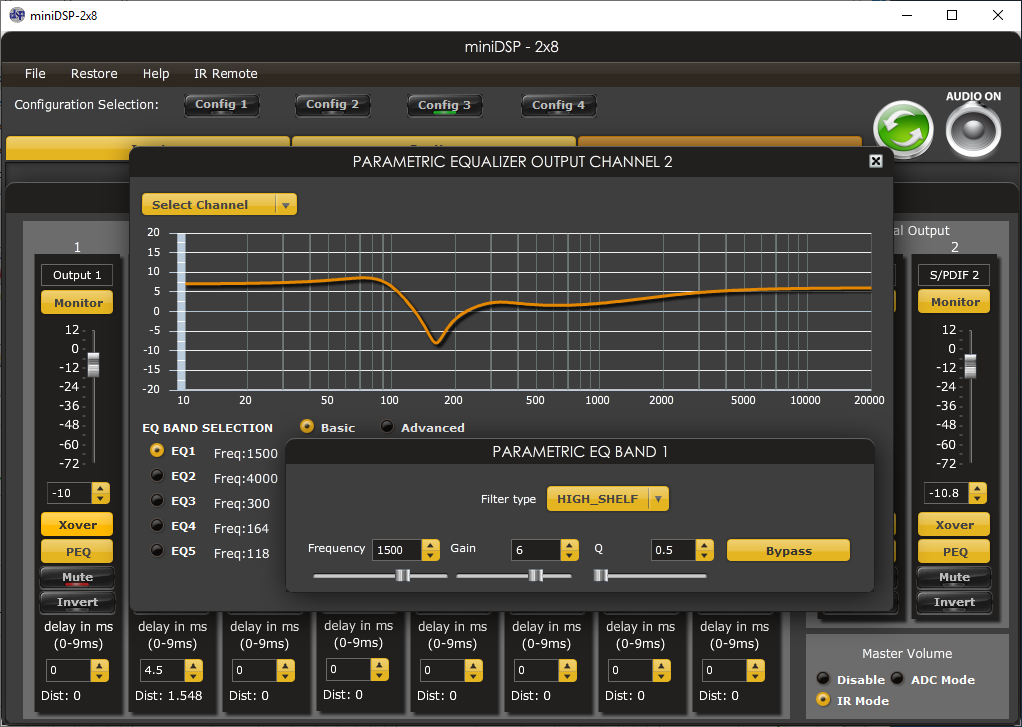Select EQ4 band radio button
The width and height of the screenshot is (1022, 727).
coord(156,525)
